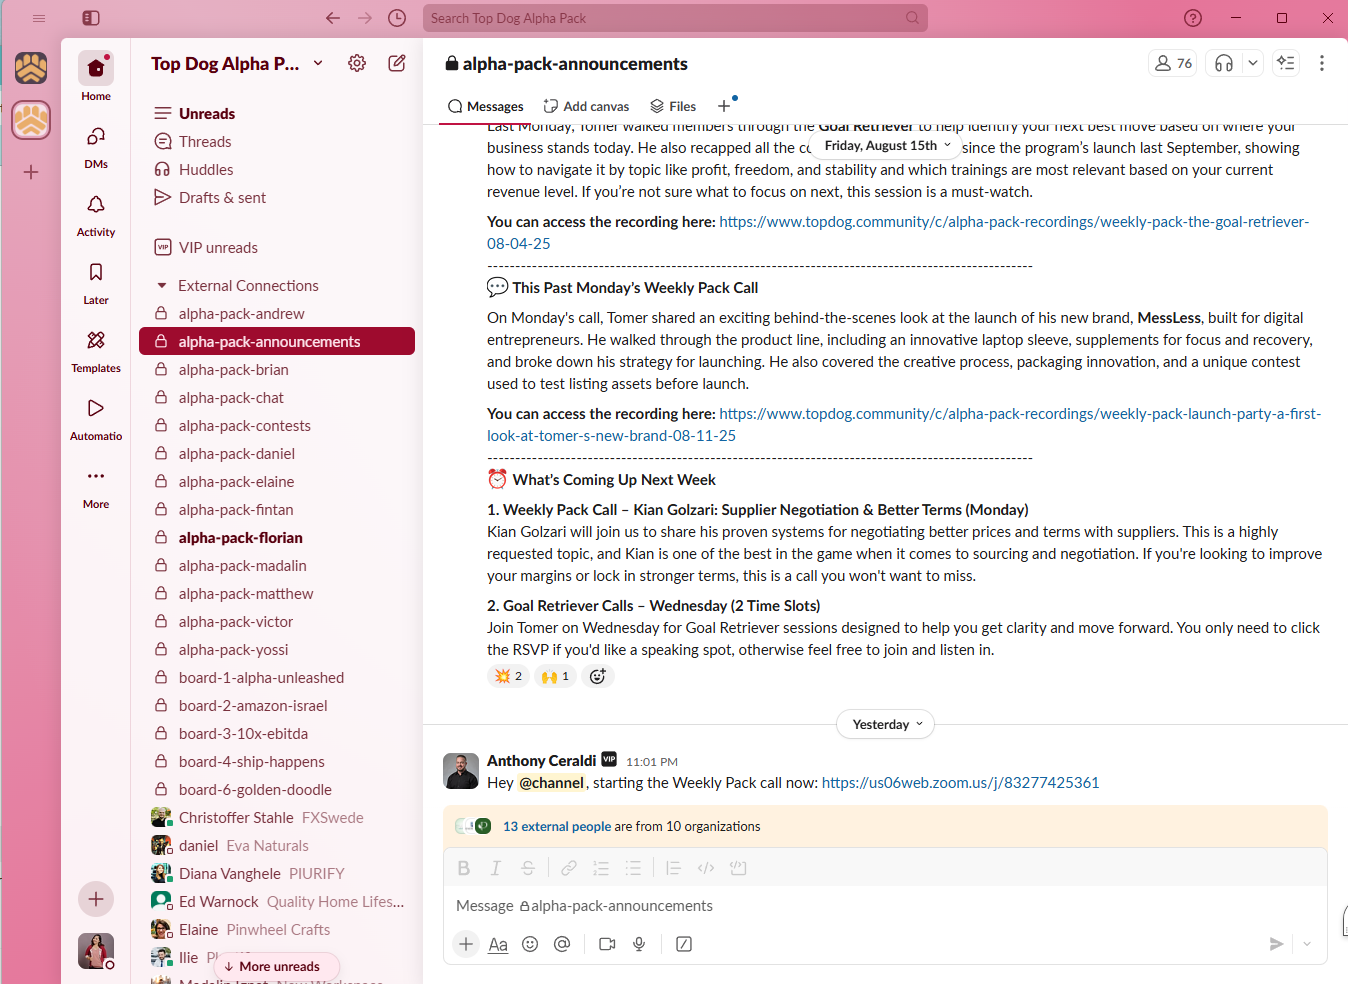Toggle bold formatting in composer

point(464,868)
